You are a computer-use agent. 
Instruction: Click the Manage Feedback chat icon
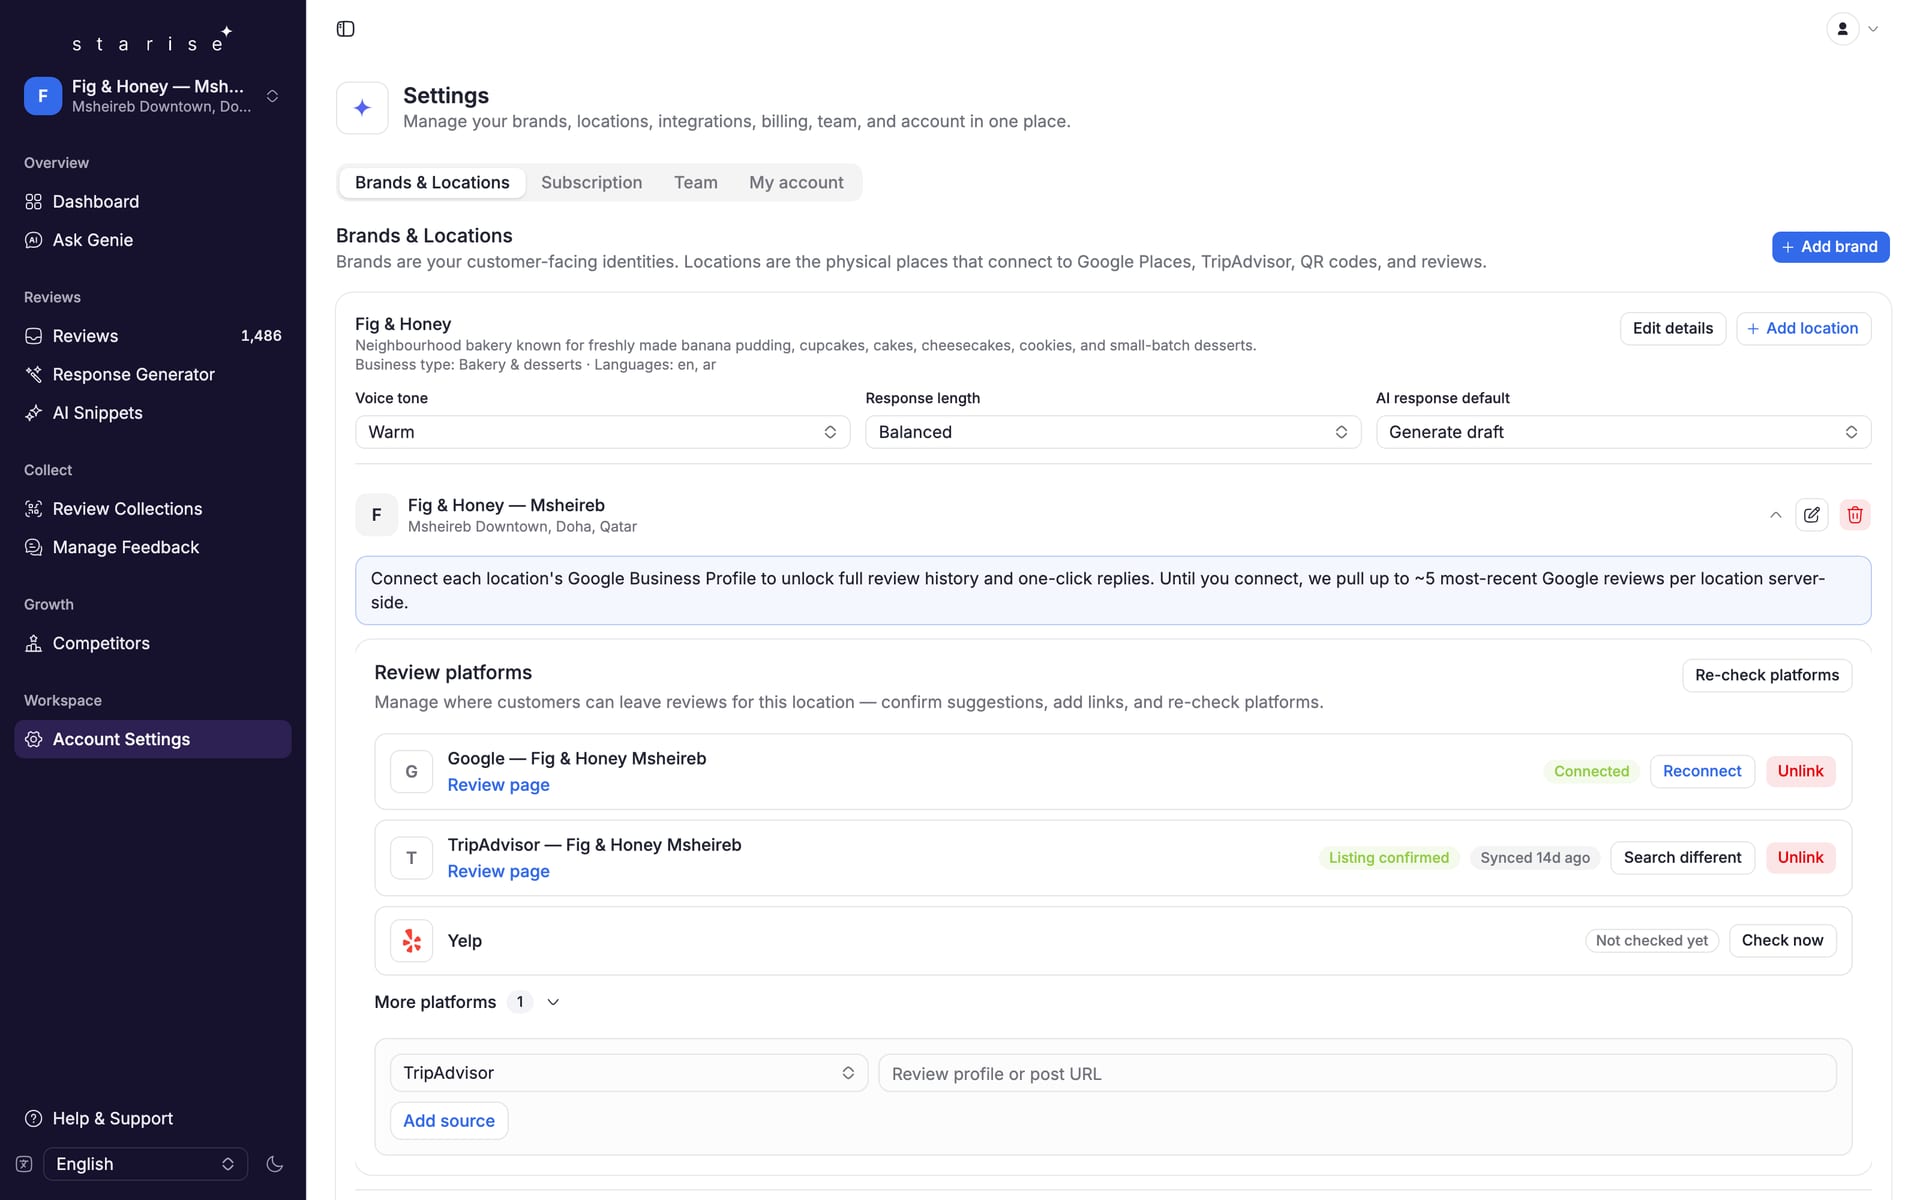pyautogui.click(x=34, y=547)
